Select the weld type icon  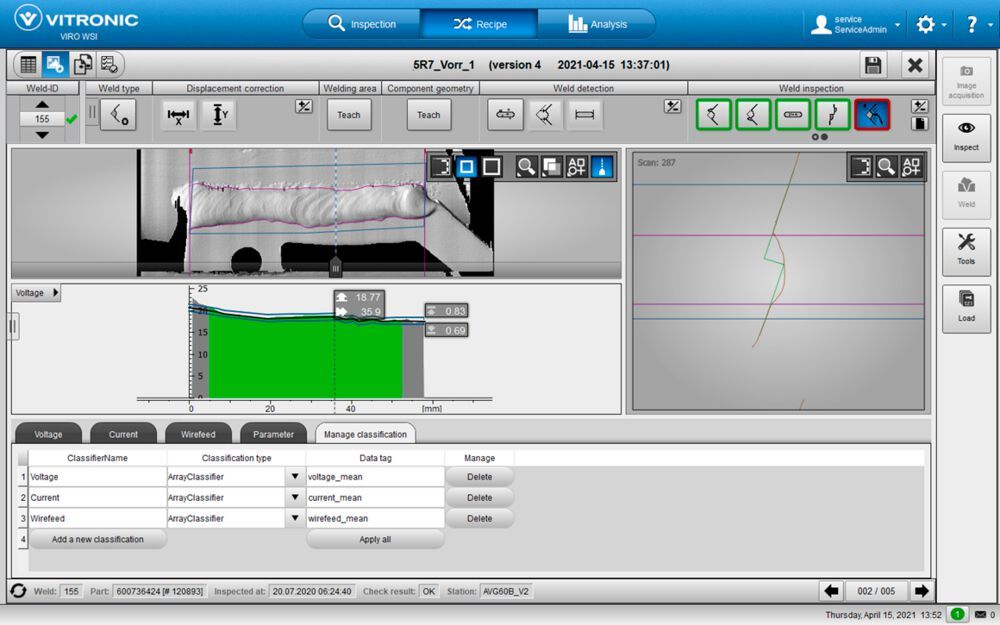click(119, 115)
